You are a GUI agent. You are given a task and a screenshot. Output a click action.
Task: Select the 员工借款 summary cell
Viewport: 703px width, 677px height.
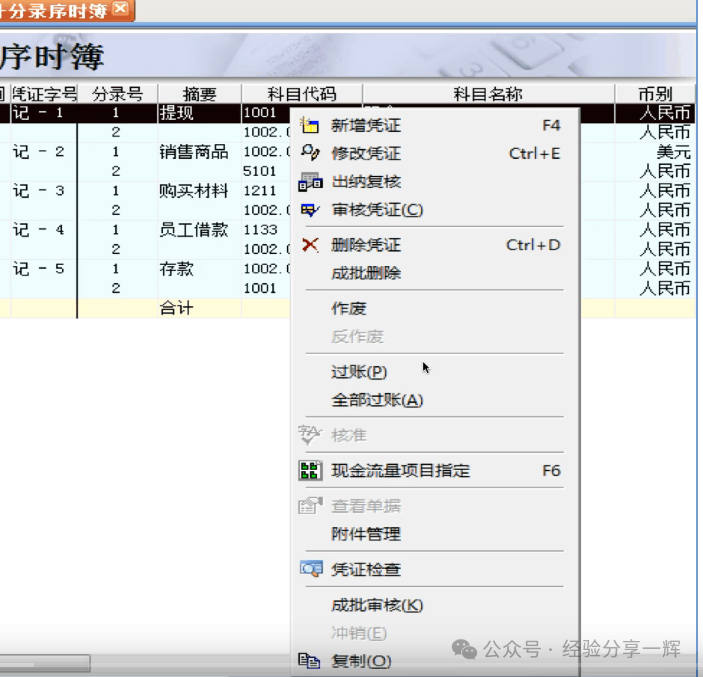point(194,230)
